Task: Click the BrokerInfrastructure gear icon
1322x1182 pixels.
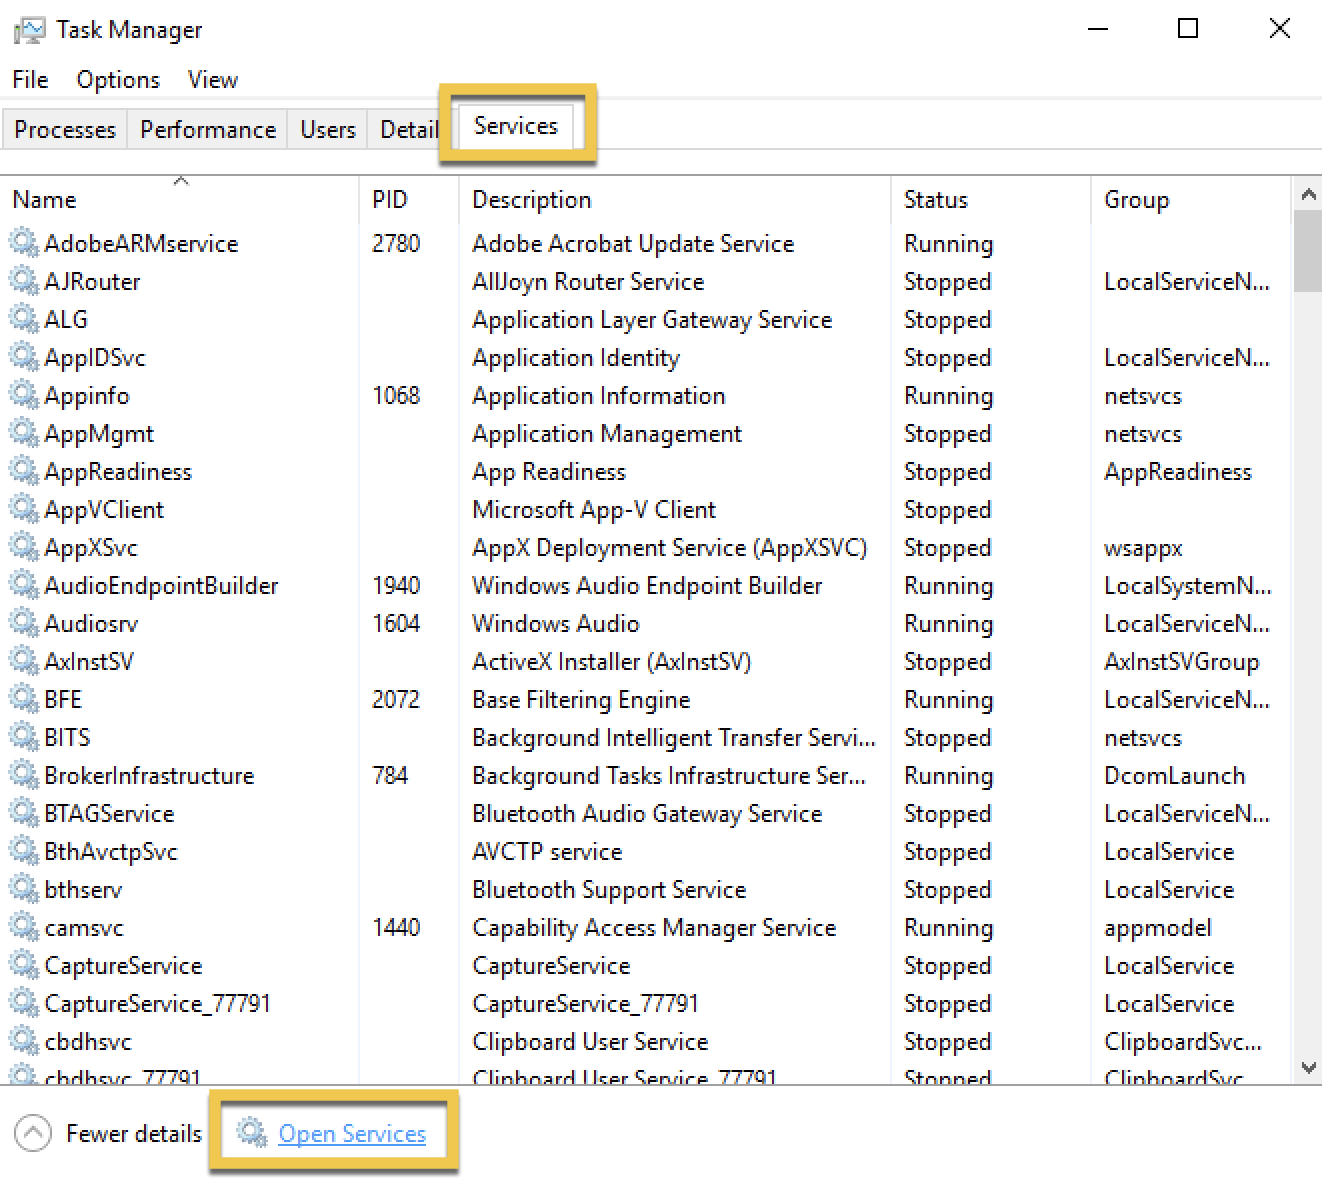Action: click(x=24, y=775)
